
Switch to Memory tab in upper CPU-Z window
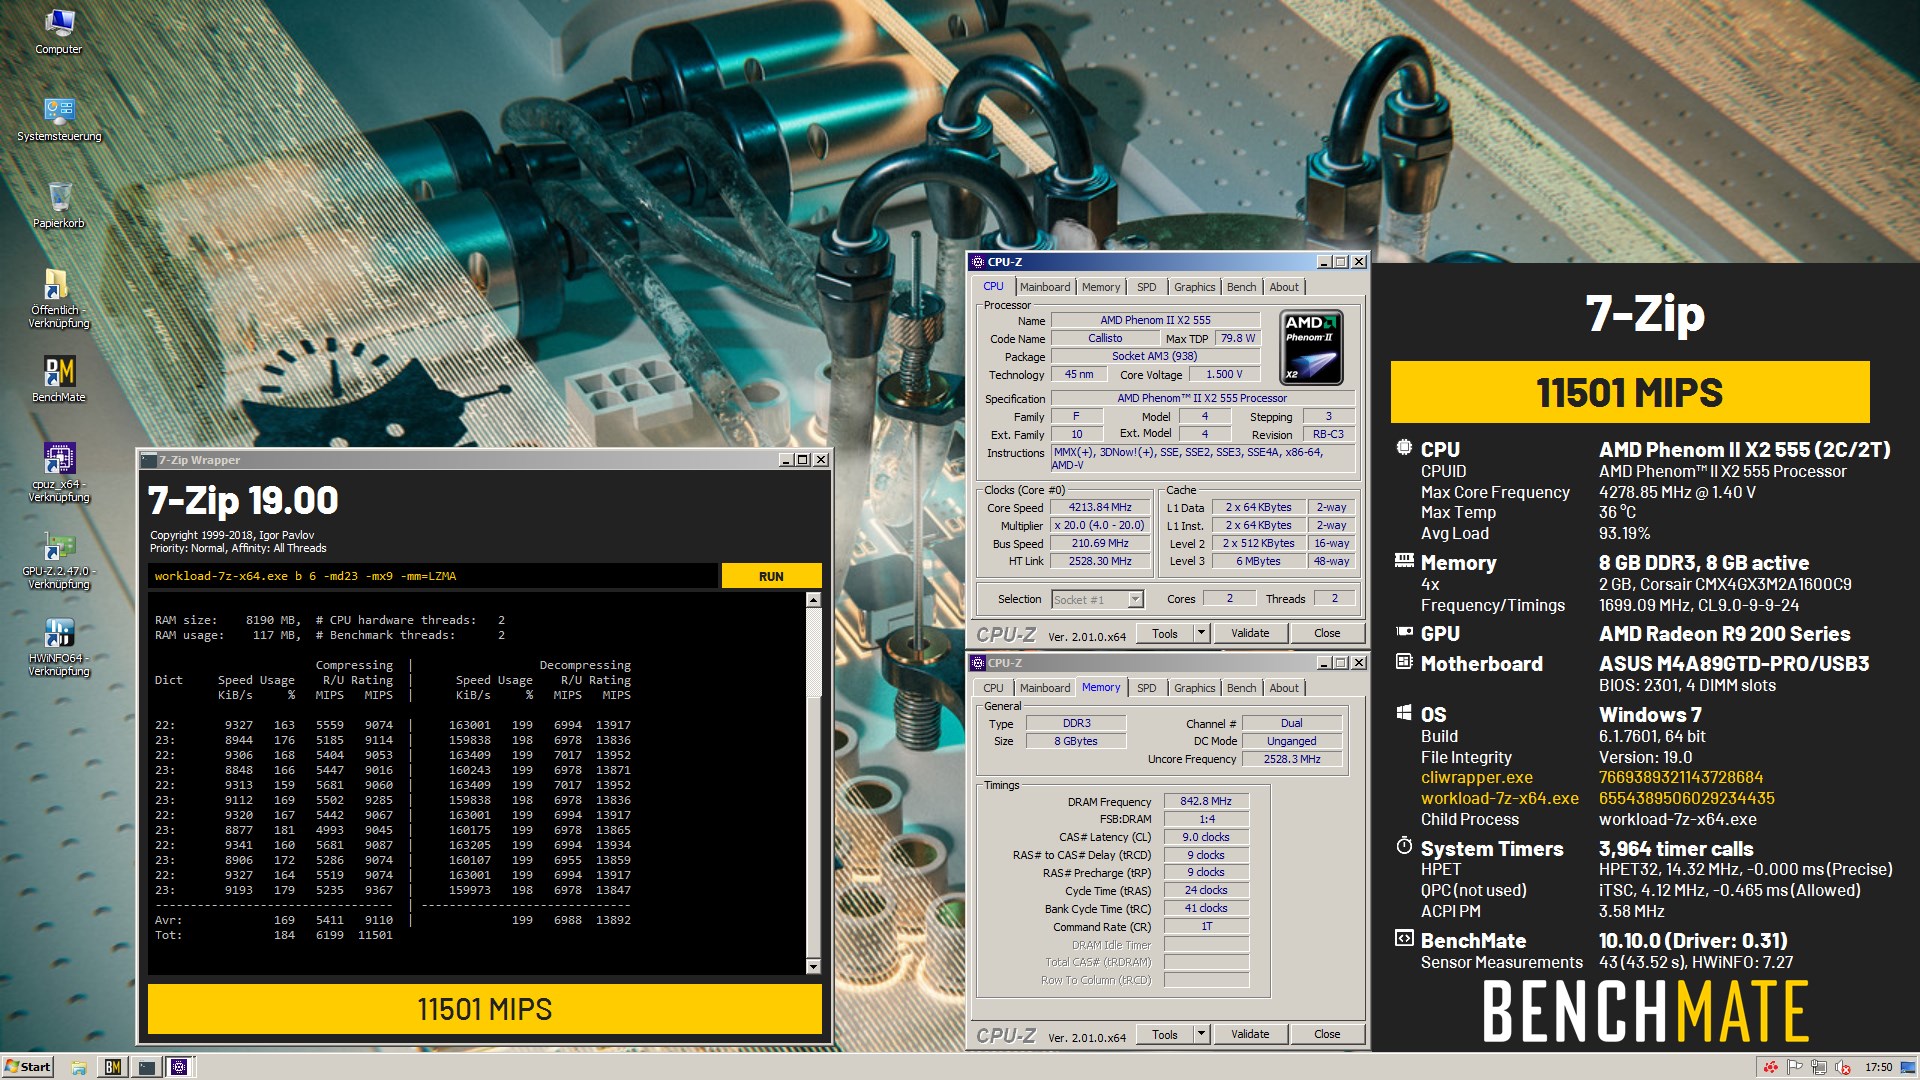pos(1101,287)
